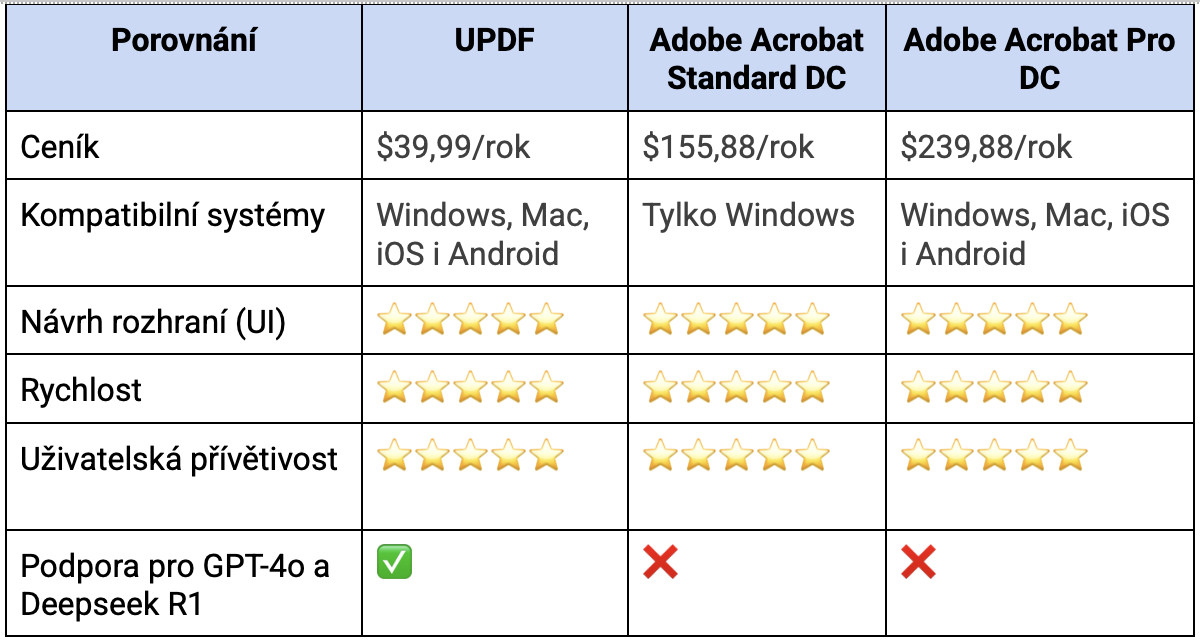The width and height of the screenshot is (1200, 642).
Task: Click the green checkmark in UPDF column
Action: pos(394,563)
